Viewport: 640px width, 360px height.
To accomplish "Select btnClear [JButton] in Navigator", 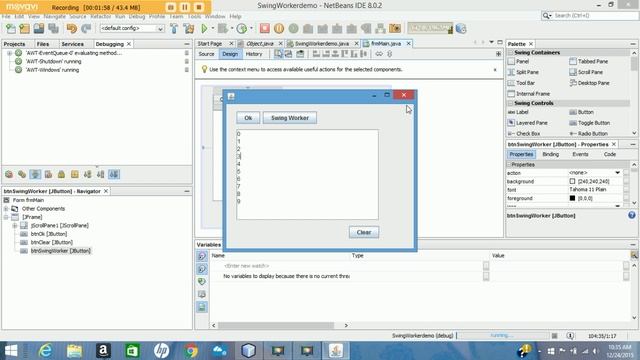I will pos(51,242).
